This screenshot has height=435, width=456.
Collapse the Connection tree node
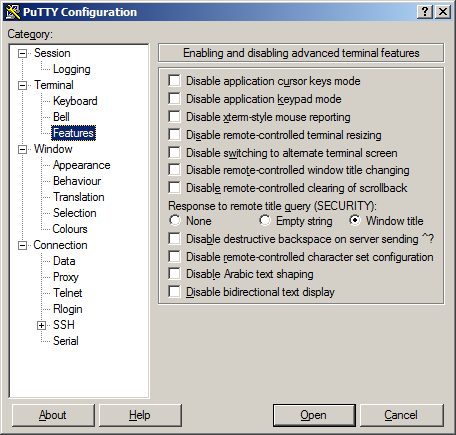pos(22,245)
